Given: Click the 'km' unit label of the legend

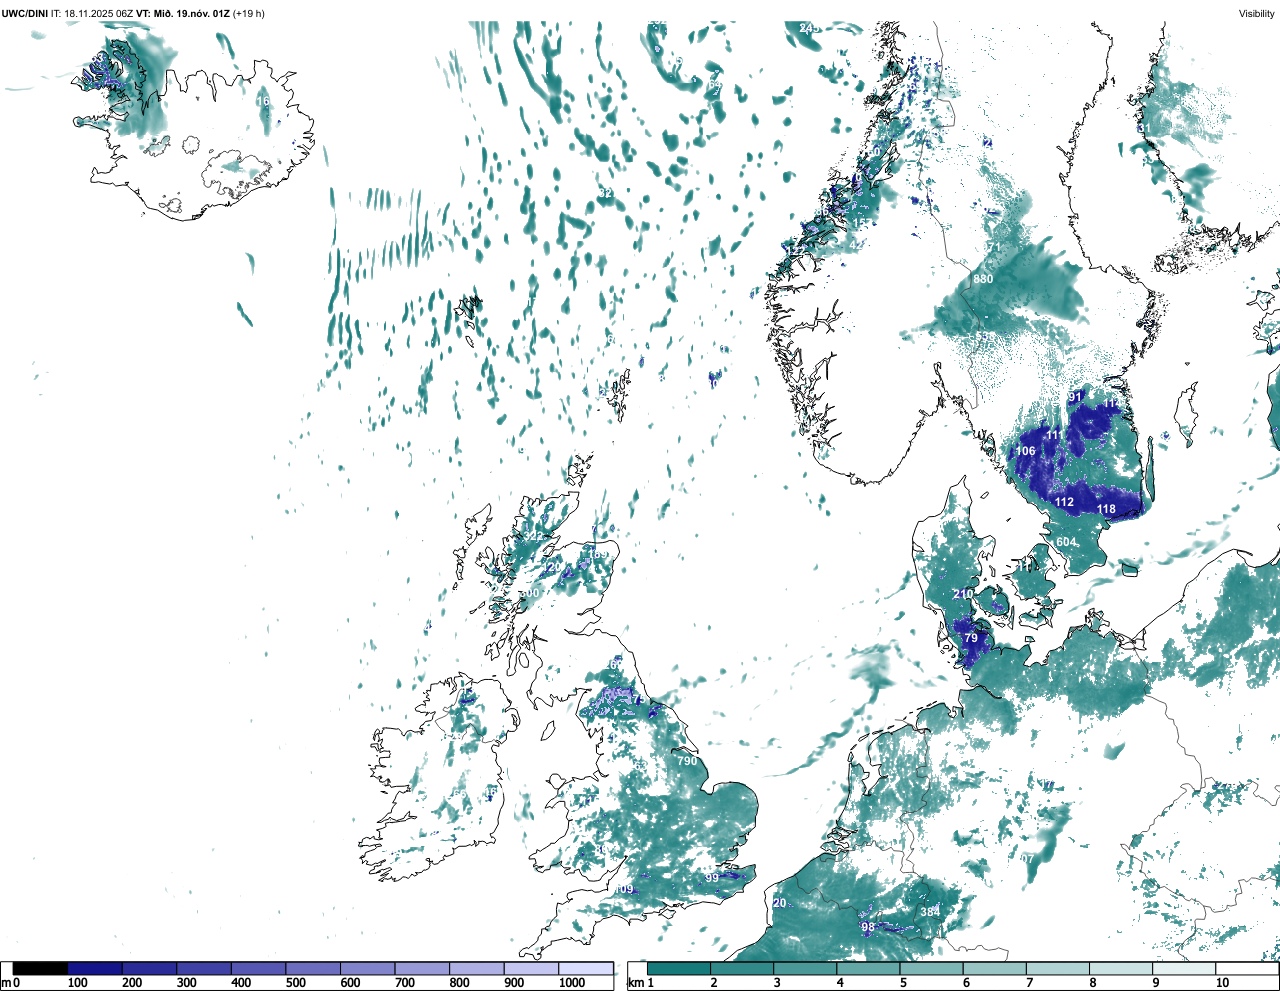Looking at the screenshot, I should click(634, 983).
